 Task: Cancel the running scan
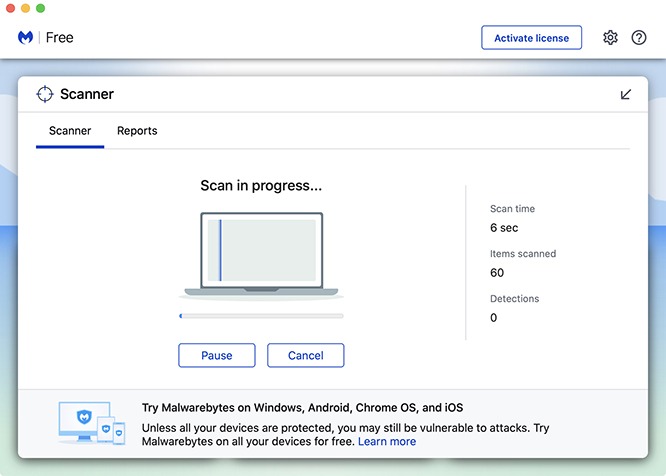click(x=306, y=355)
